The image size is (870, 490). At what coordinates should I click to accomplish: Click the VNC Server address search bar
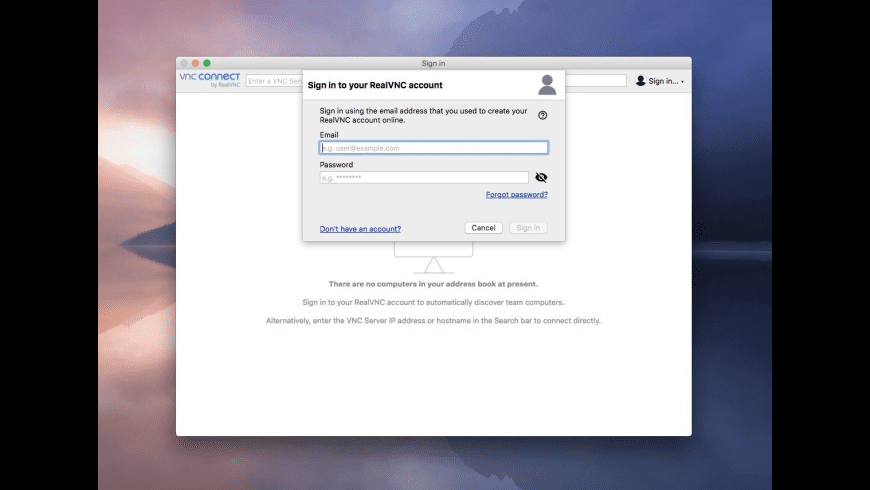pos(436,81)
